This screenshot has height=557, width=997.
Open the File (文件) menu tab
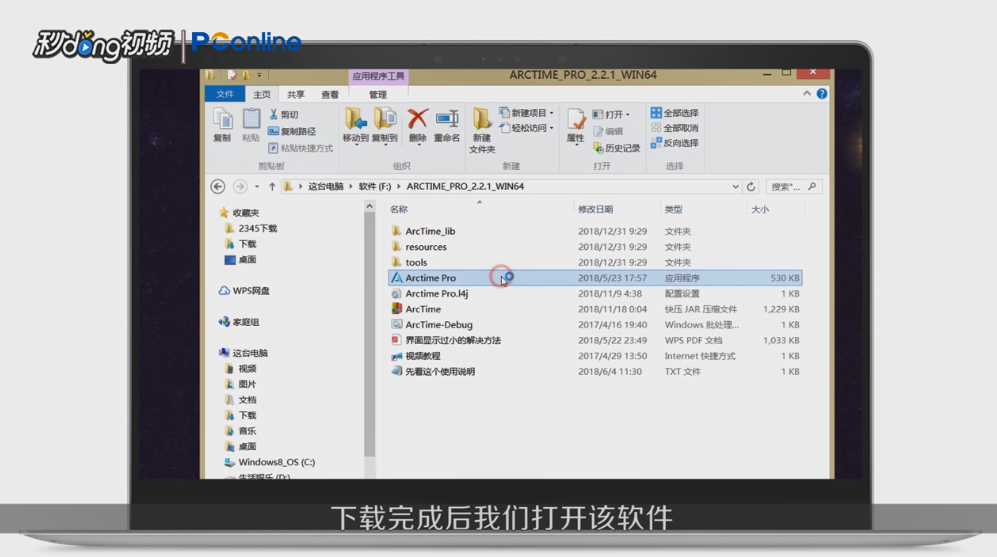pos(224,94)
